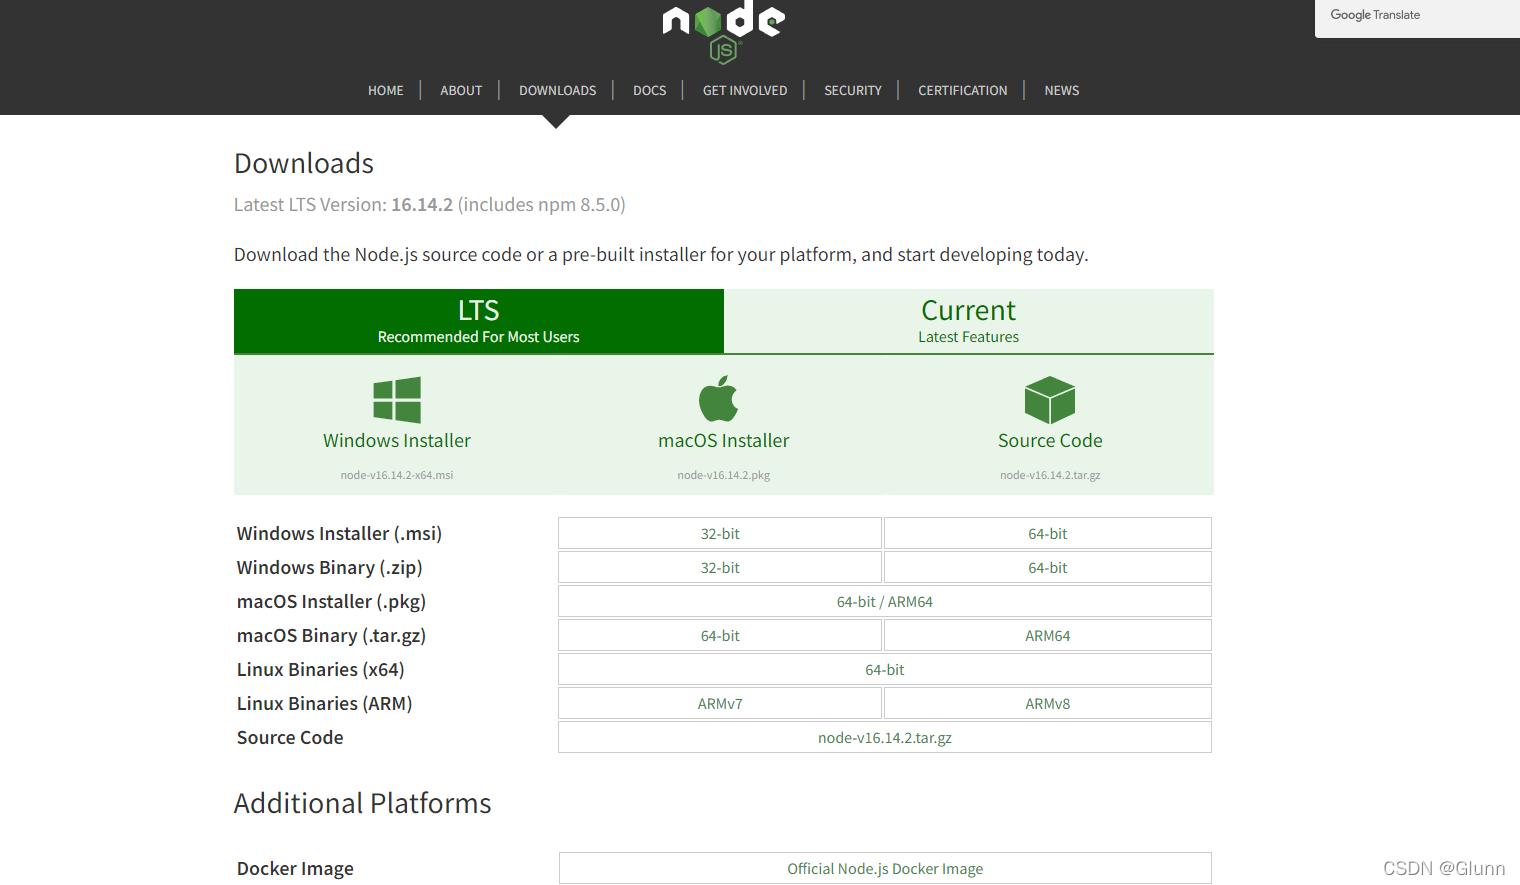Switch to the Current Latest Features tab
Viewport: 1520px width, 885px height.
969,321
